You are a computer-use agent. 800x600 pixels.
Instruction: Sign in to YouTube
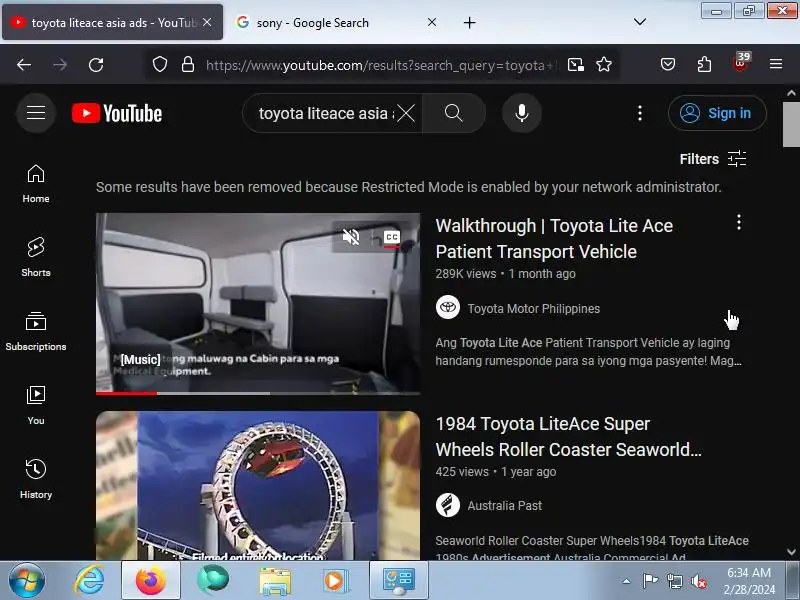tap(717, 113)
